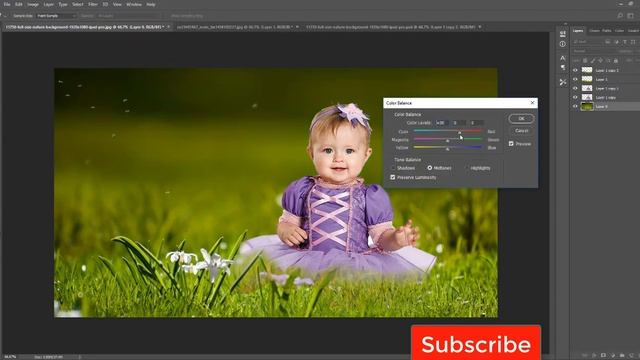This screenshot has height=360, width=640.
Task: Toggle visibility eye of Layer 1
Action: [x=575, y=79]
